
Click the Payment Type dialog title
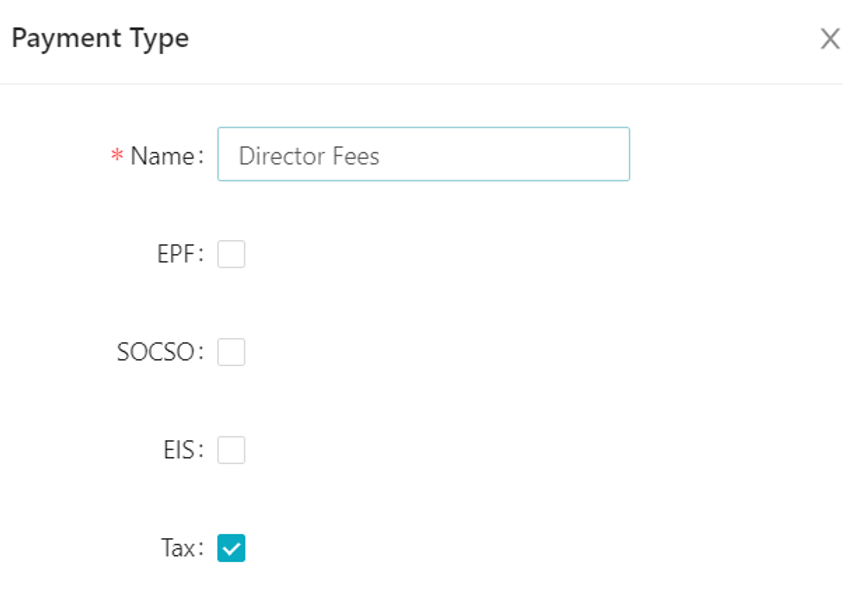tap(99, 38)
